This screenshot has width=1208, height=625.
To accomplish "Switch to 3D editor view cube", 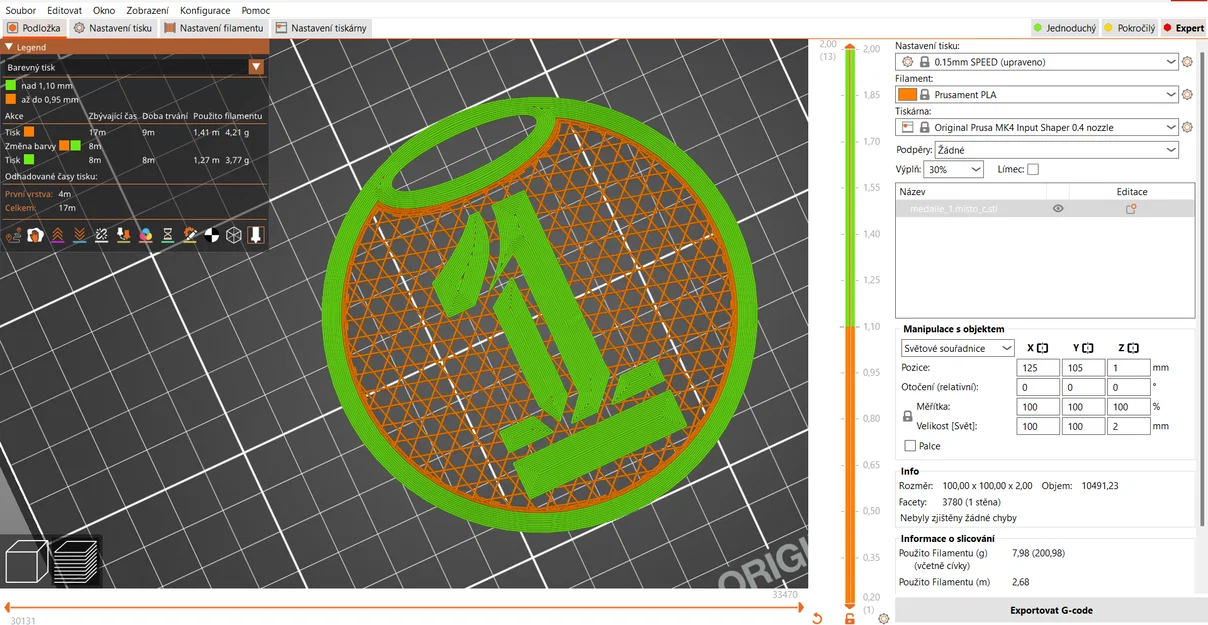I will click(x=27, y=562).
